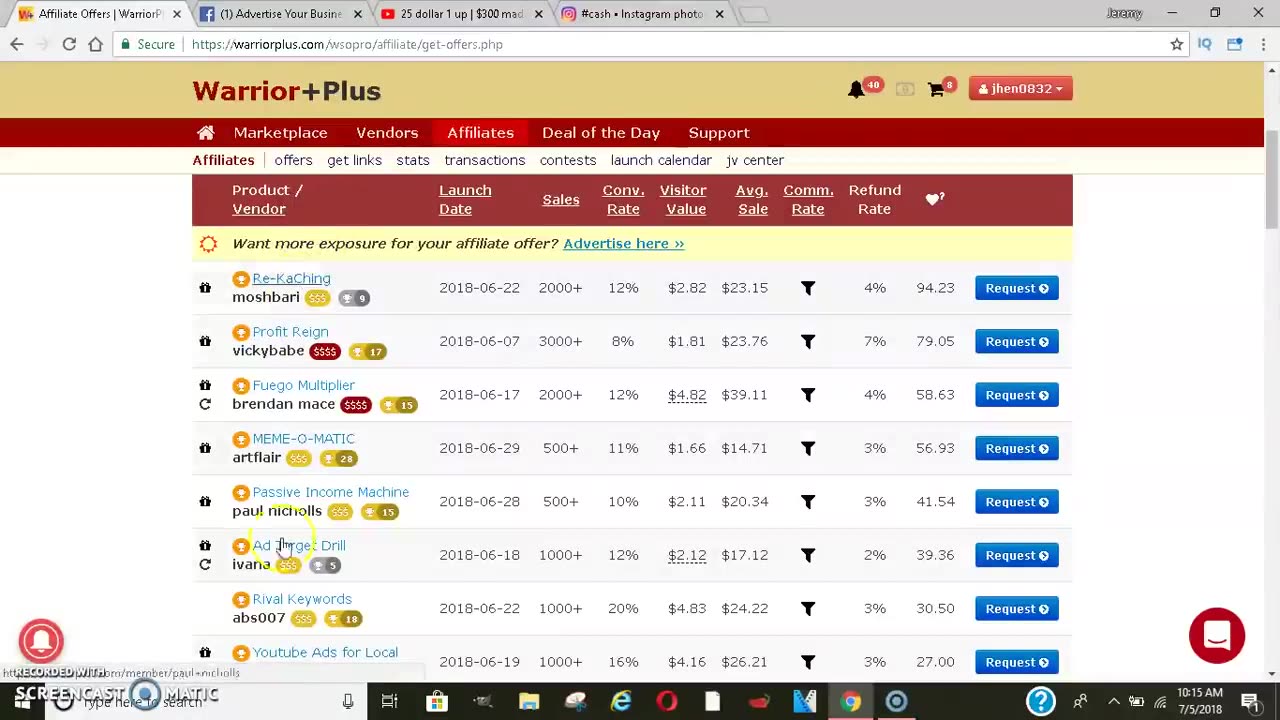
Task: Open the vendor vickybabe profile
Action: 268,351
